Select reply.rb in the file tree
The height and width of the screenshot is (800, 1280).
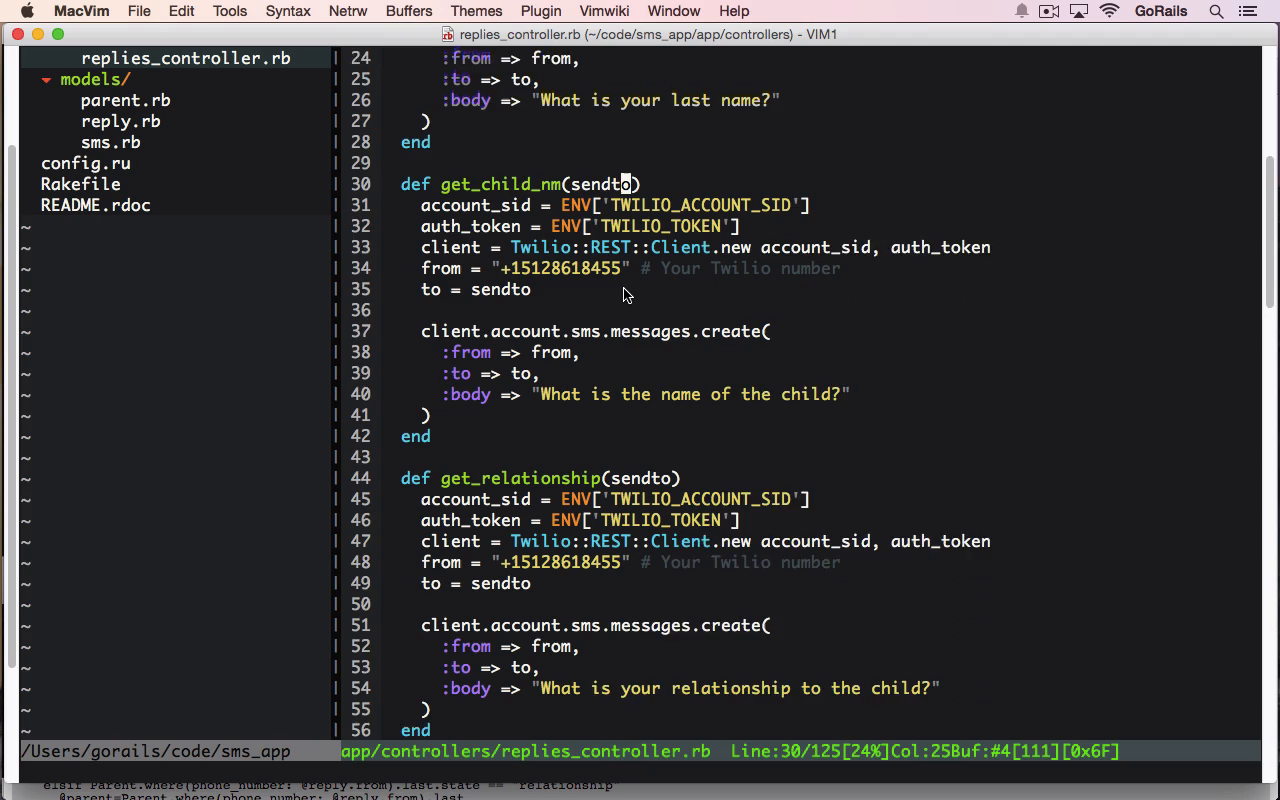[x=120, y=121]
